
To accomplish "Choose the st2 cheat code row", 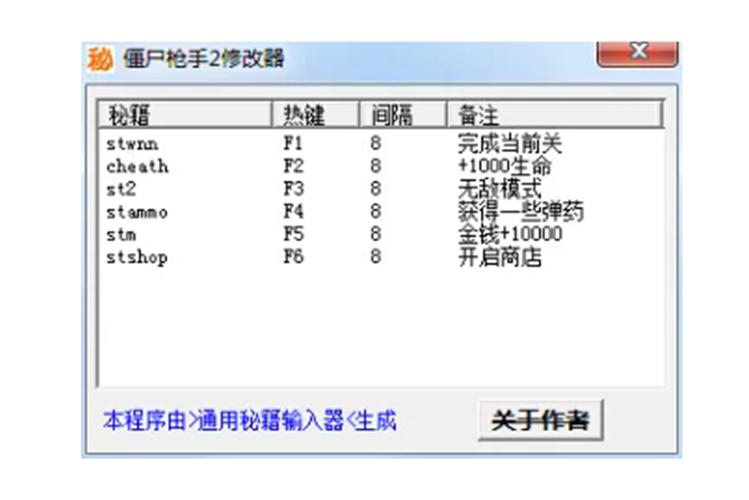I will click(119, 189).
